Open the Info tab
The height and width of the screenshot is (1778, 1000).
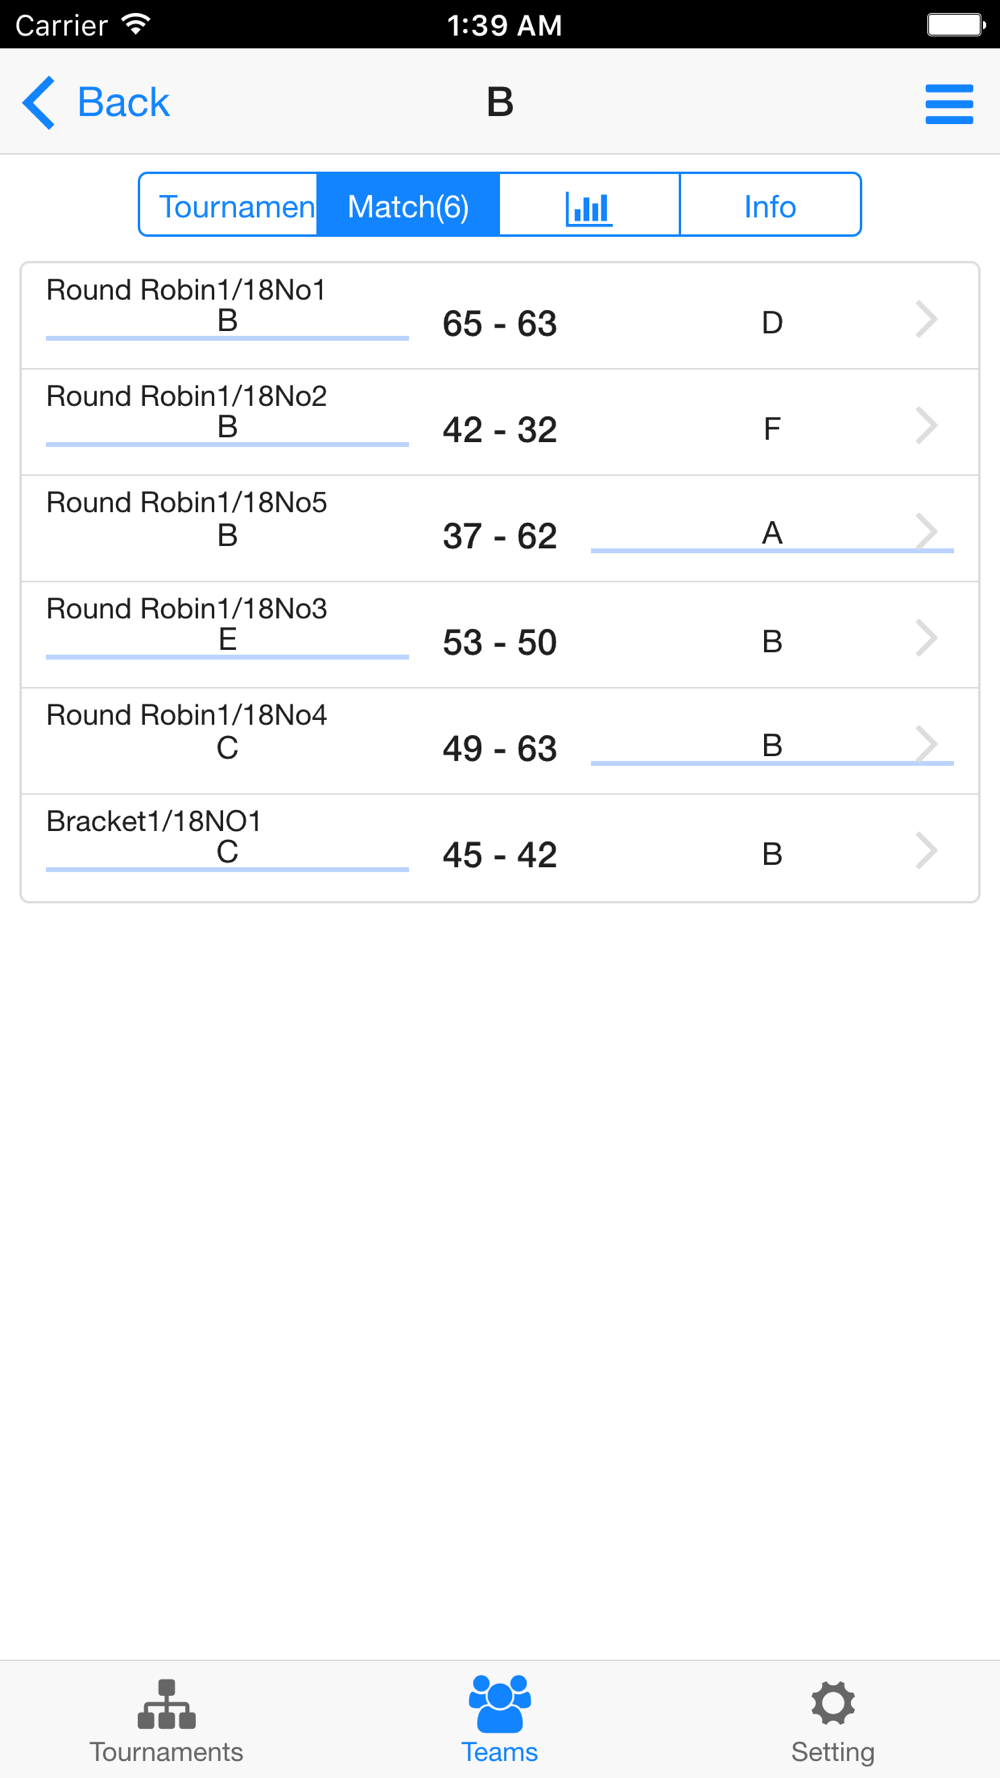pos(770,206)
